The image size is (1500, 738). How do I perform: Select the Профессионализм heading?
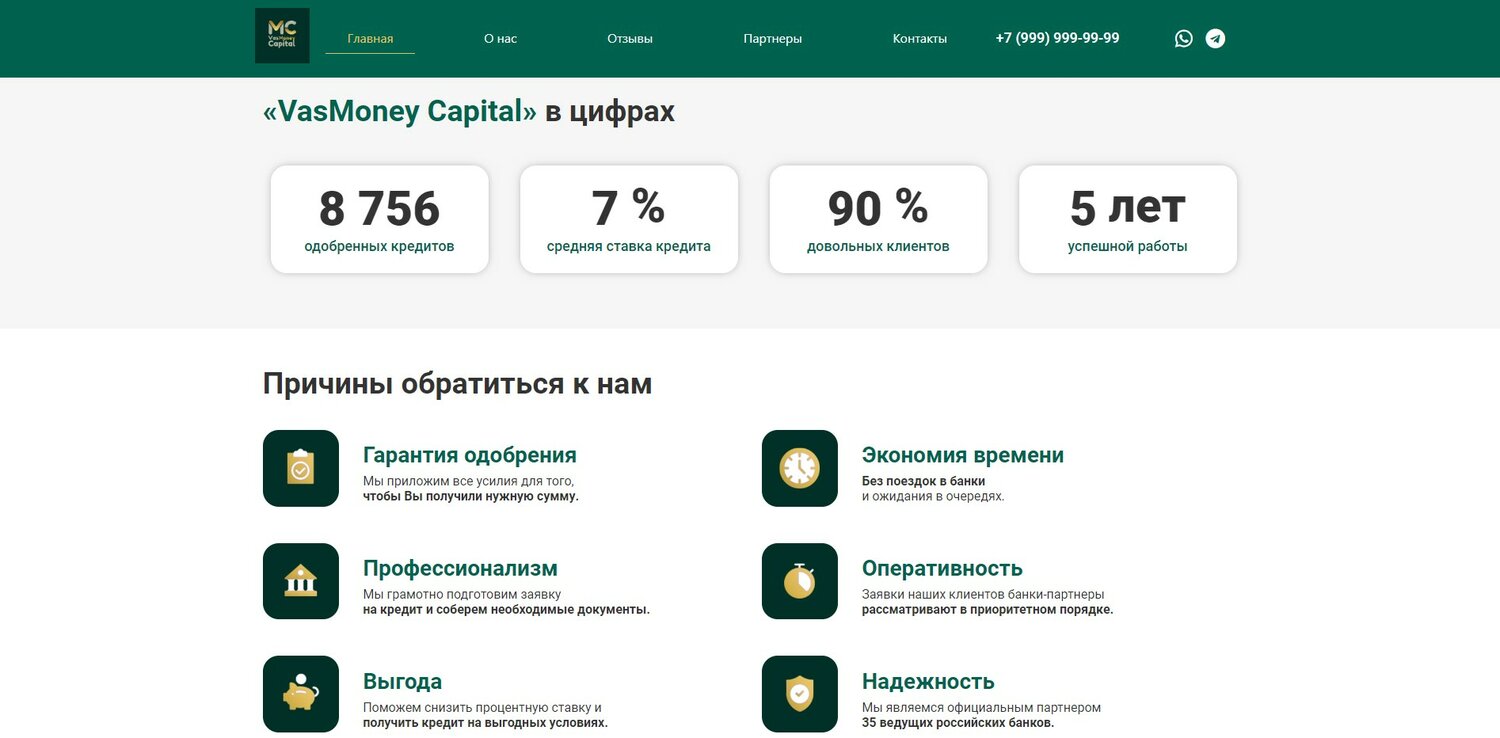[x=460, y=568]
